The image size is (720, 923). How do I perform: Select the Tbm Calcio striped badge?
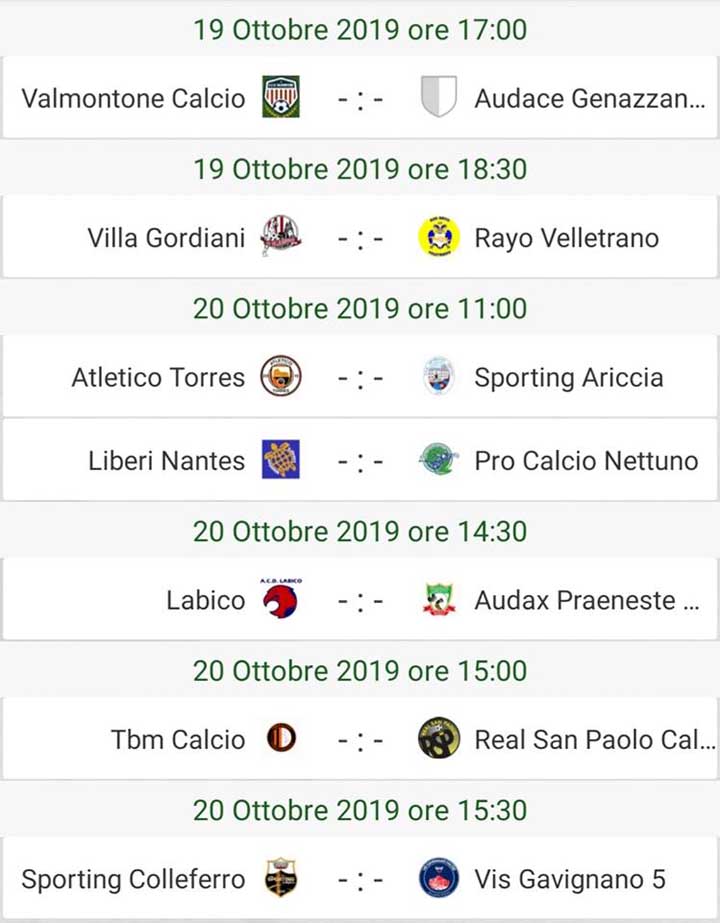(281, 739)
